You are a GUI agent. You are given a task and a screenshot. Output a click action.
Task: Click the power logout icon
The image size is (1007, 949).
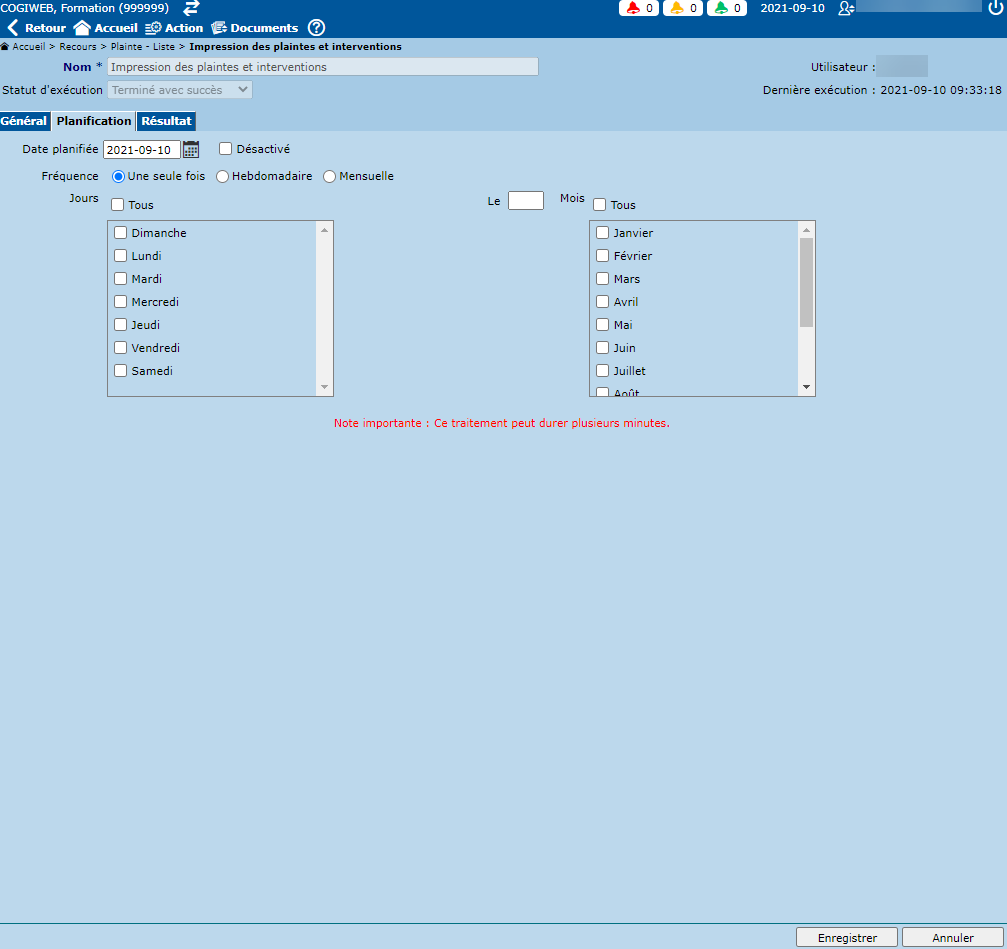994,8
